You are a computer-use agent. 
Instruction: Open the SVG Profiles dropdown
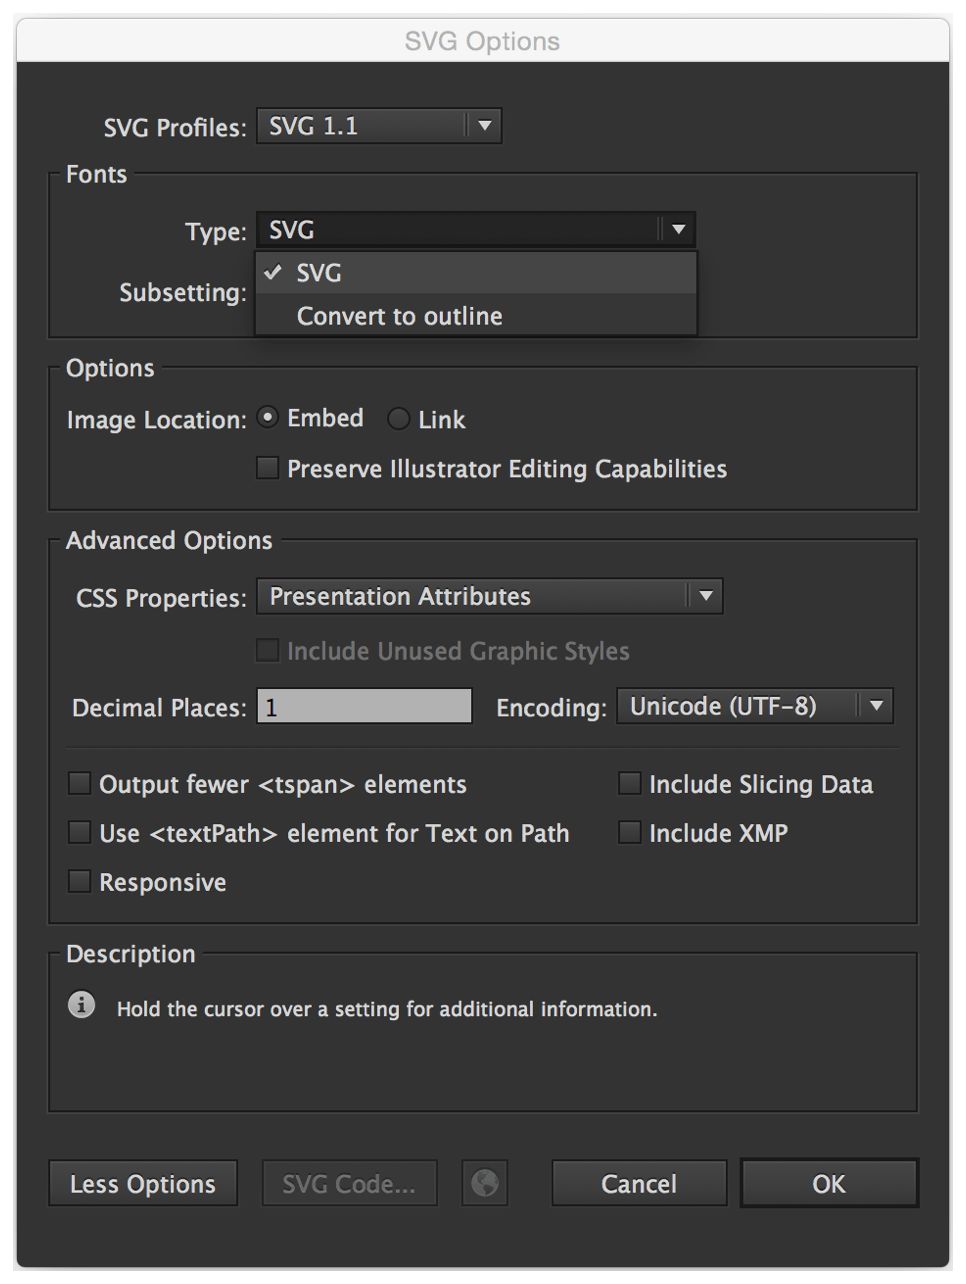(x=379, y=126)
